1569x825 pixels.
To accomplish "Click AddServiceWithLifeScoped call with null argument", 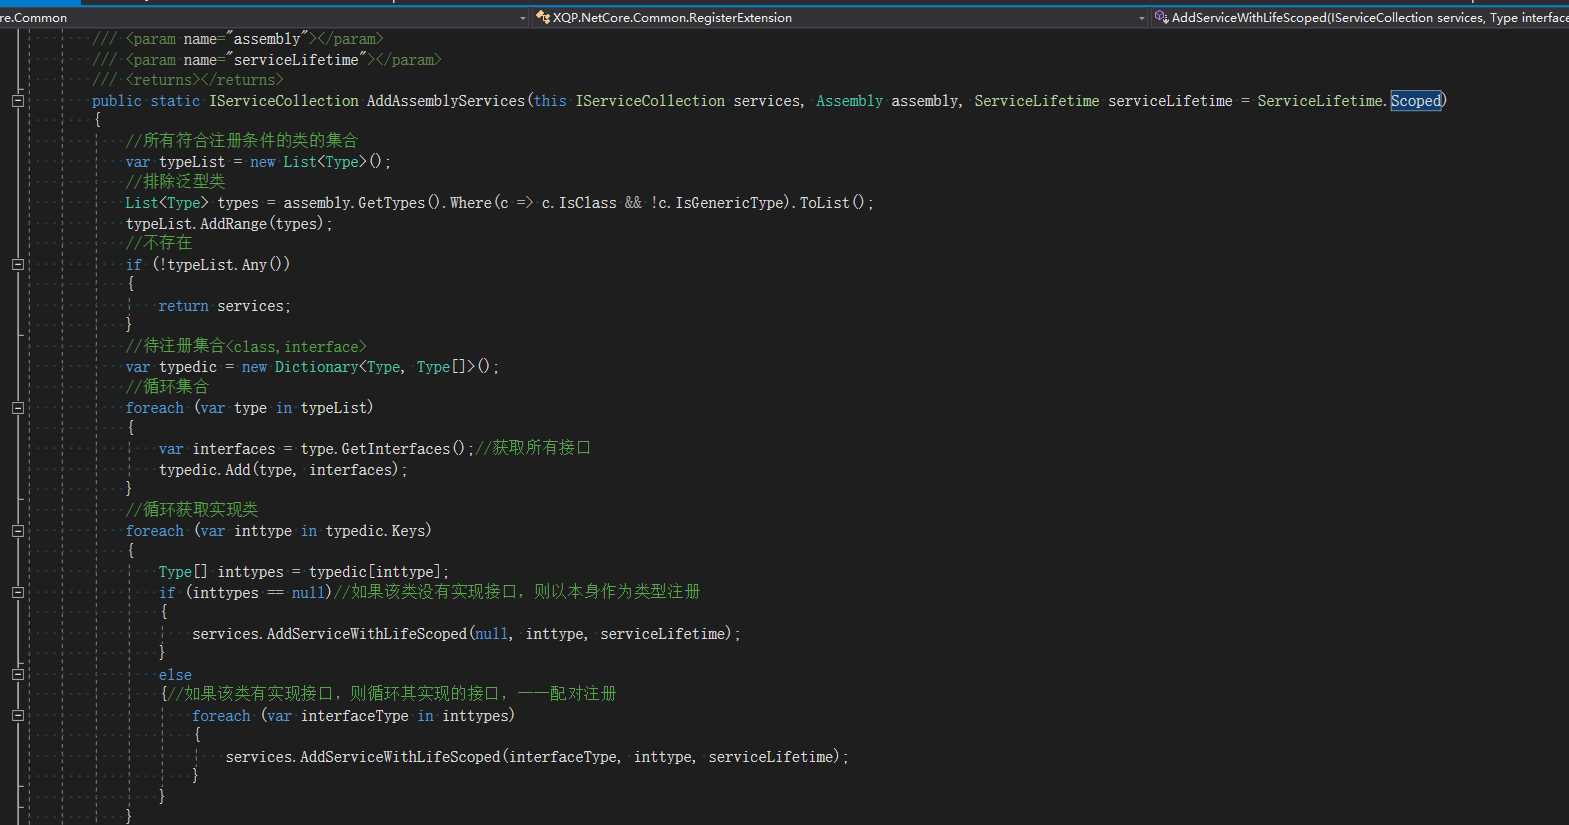I will [x=466, y=634].
